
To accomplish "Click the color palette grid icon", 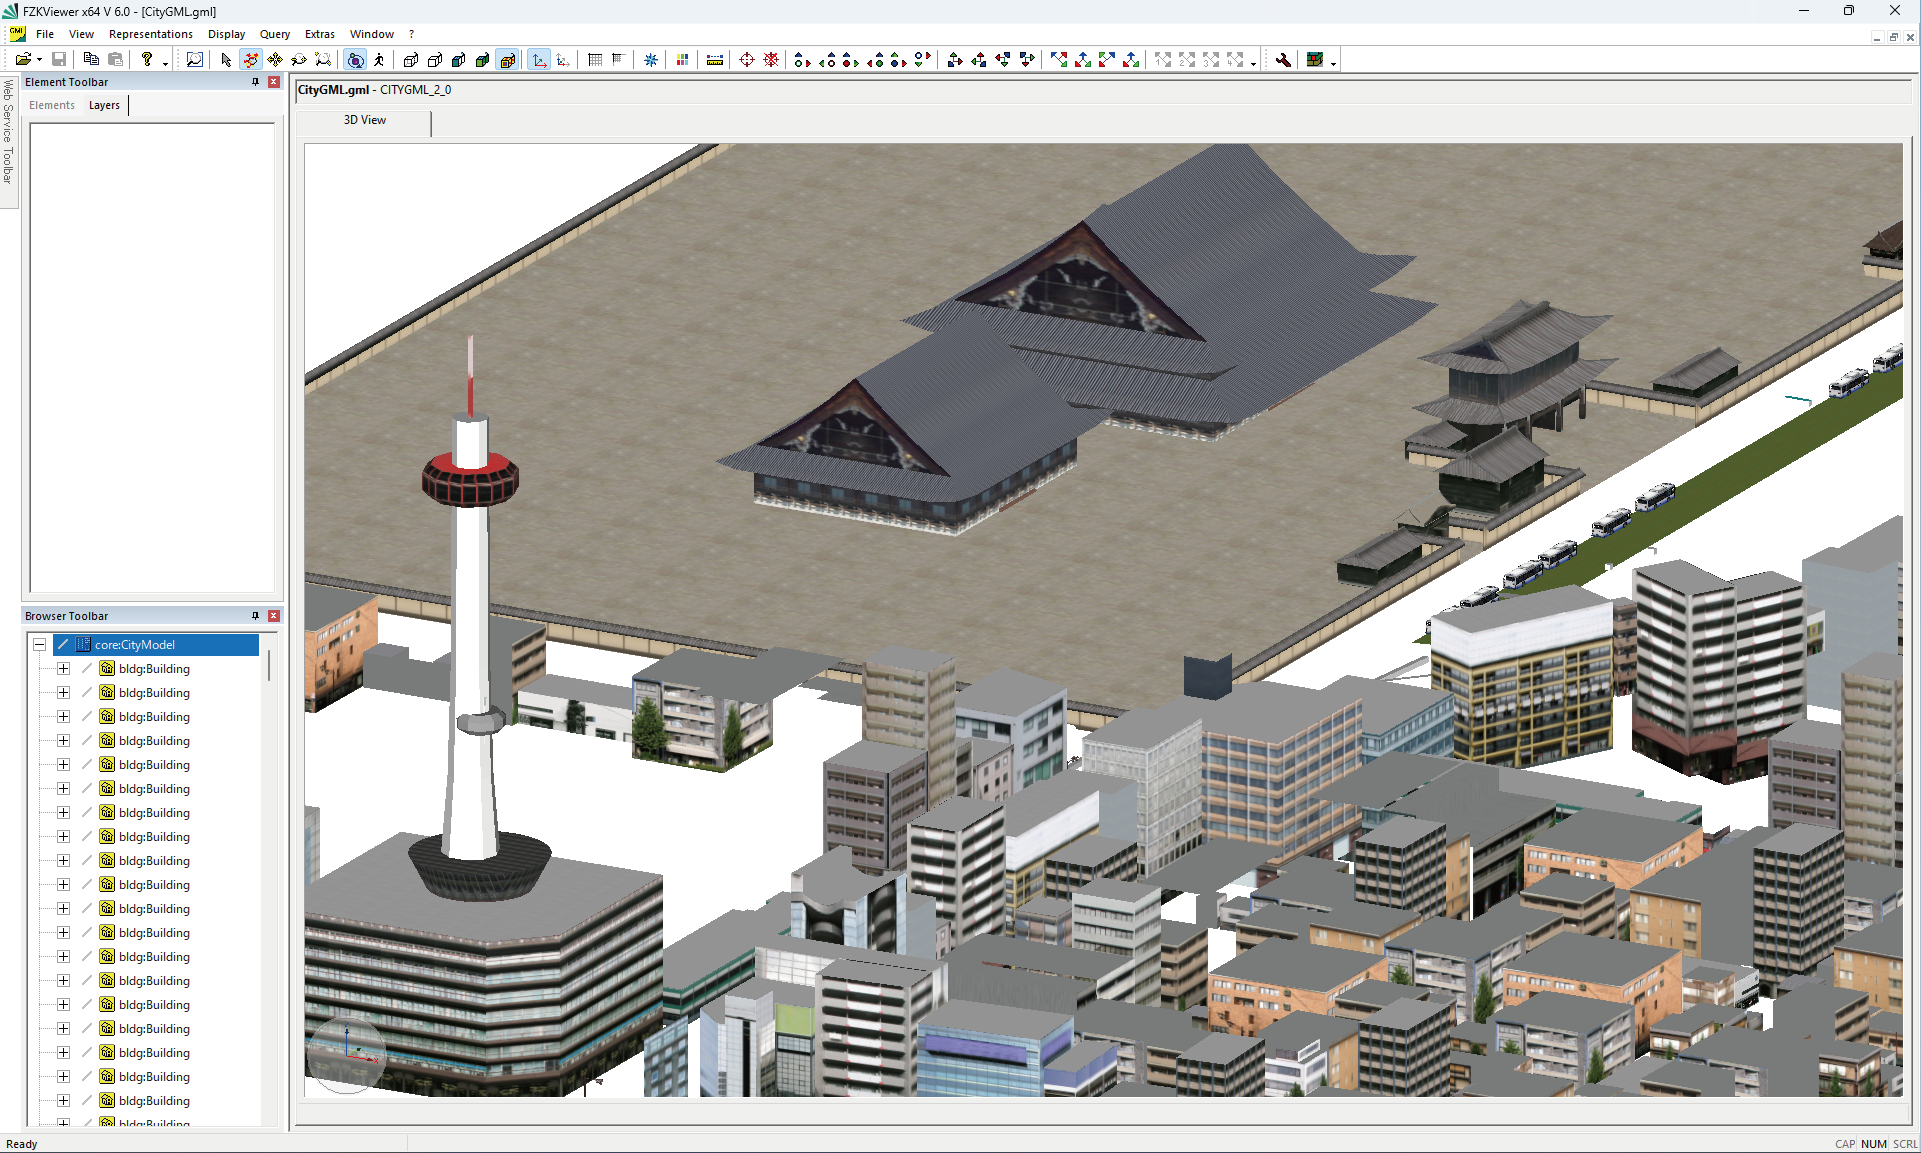I will [682, 60].
